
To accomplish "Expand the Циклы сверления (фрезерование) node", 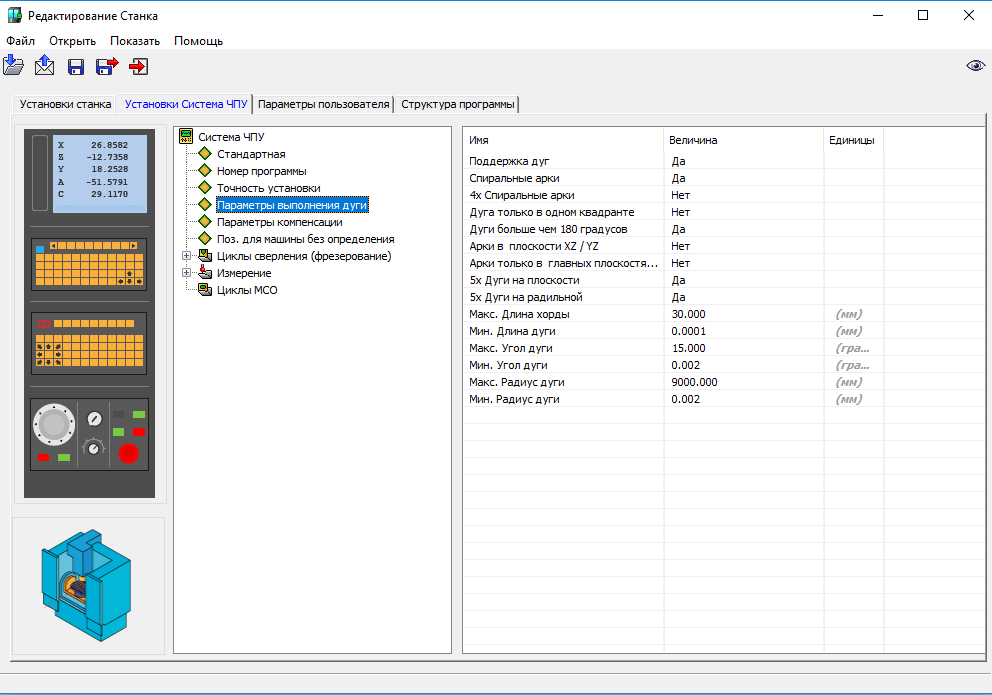I will point(187,256).
